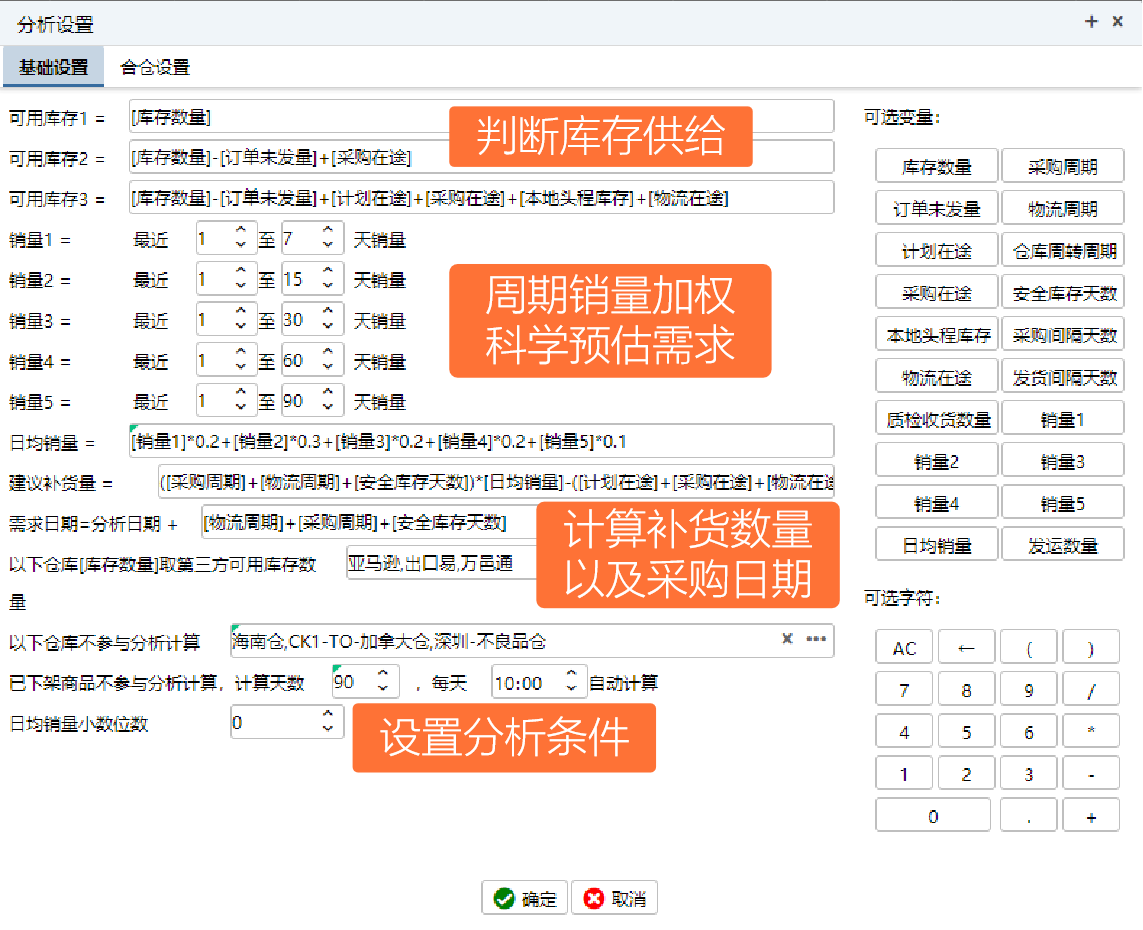Insert the 发运数量 variable
1143x930 pixels.
[1063, 543]
